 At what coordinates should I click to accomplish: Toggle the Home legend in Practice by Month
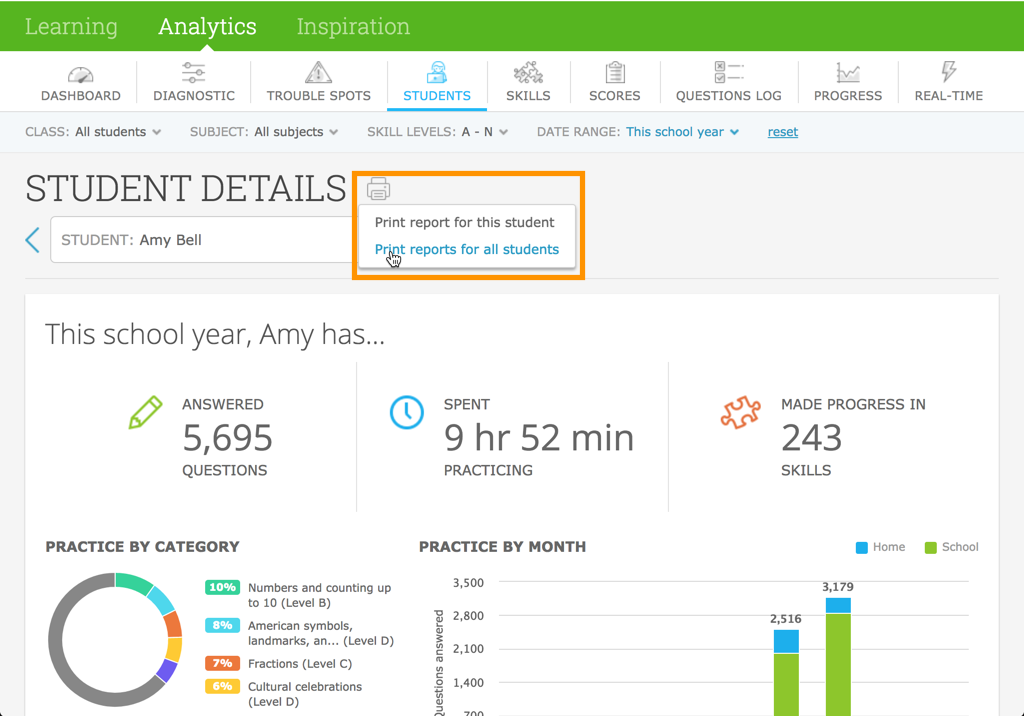(880, 547)
